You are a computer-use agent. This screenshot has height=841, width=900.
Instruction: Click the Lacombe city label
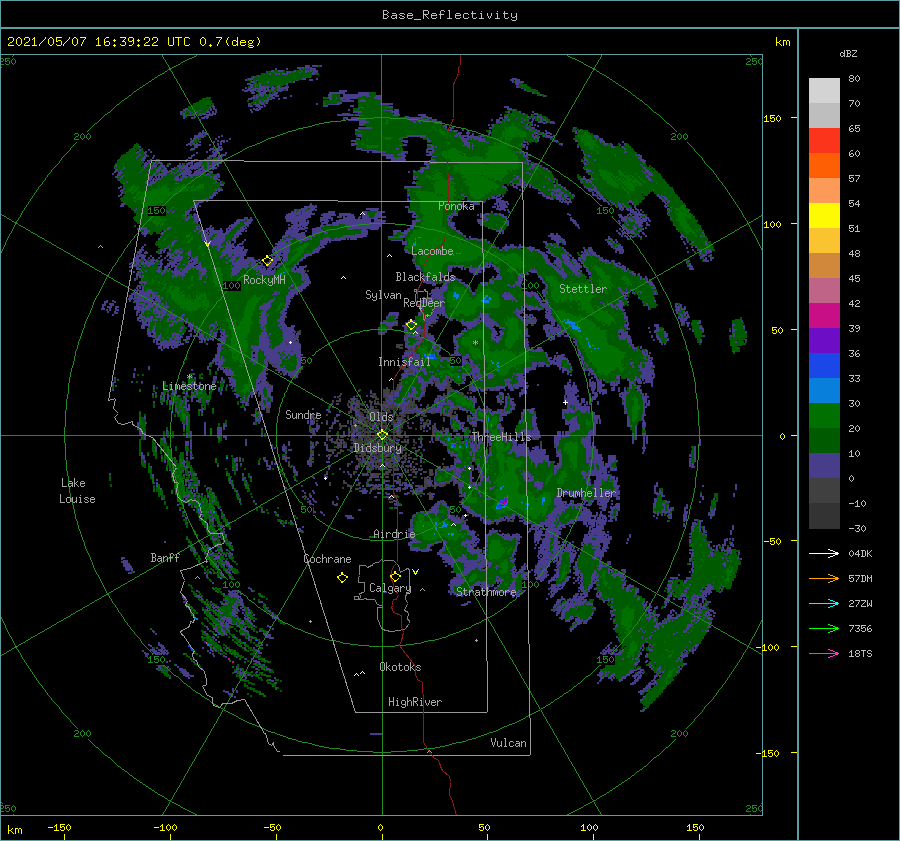point(432,251)
